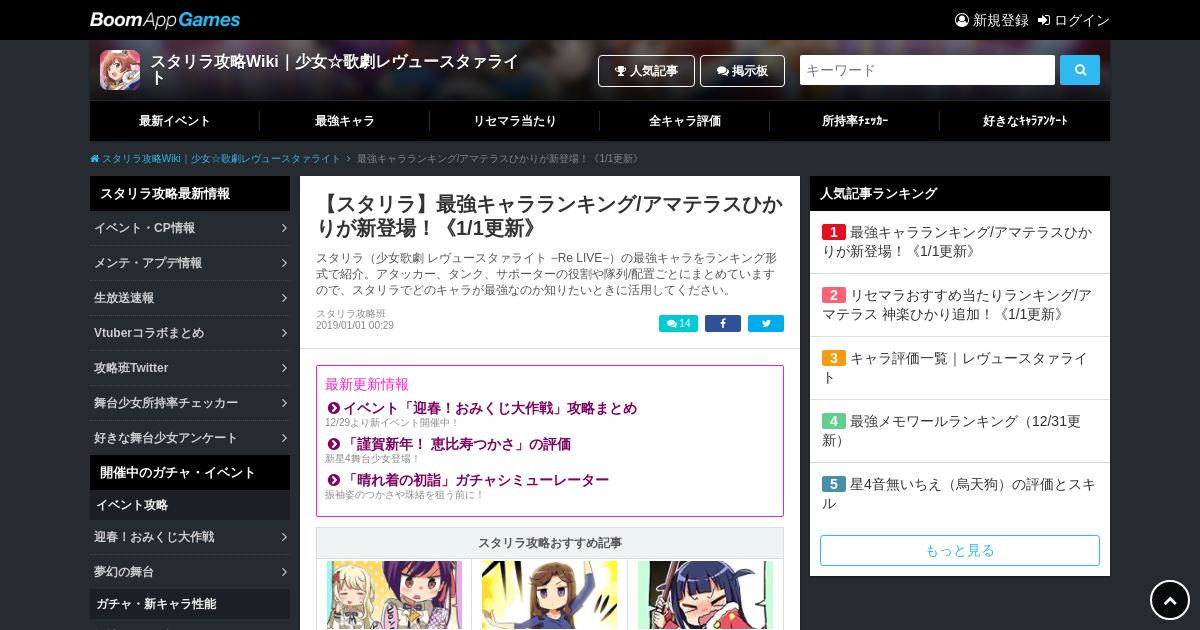This screenshot has width=1200, height=630.
Task: Click rank 5 badge in popular ranking
Action: pyautogui.click(x=834, y=484)
